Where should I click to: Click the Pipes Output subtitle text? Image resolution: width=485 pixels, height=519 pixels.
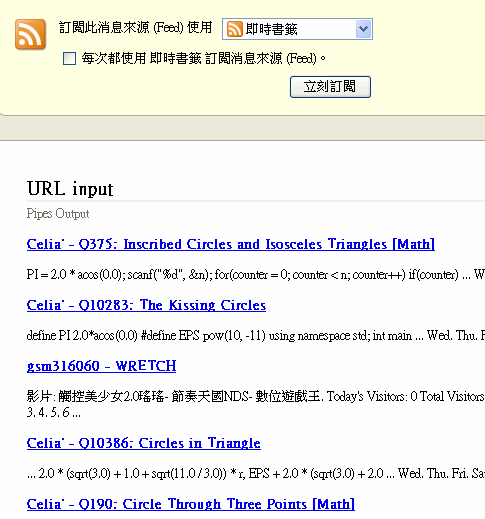point(58,213)
